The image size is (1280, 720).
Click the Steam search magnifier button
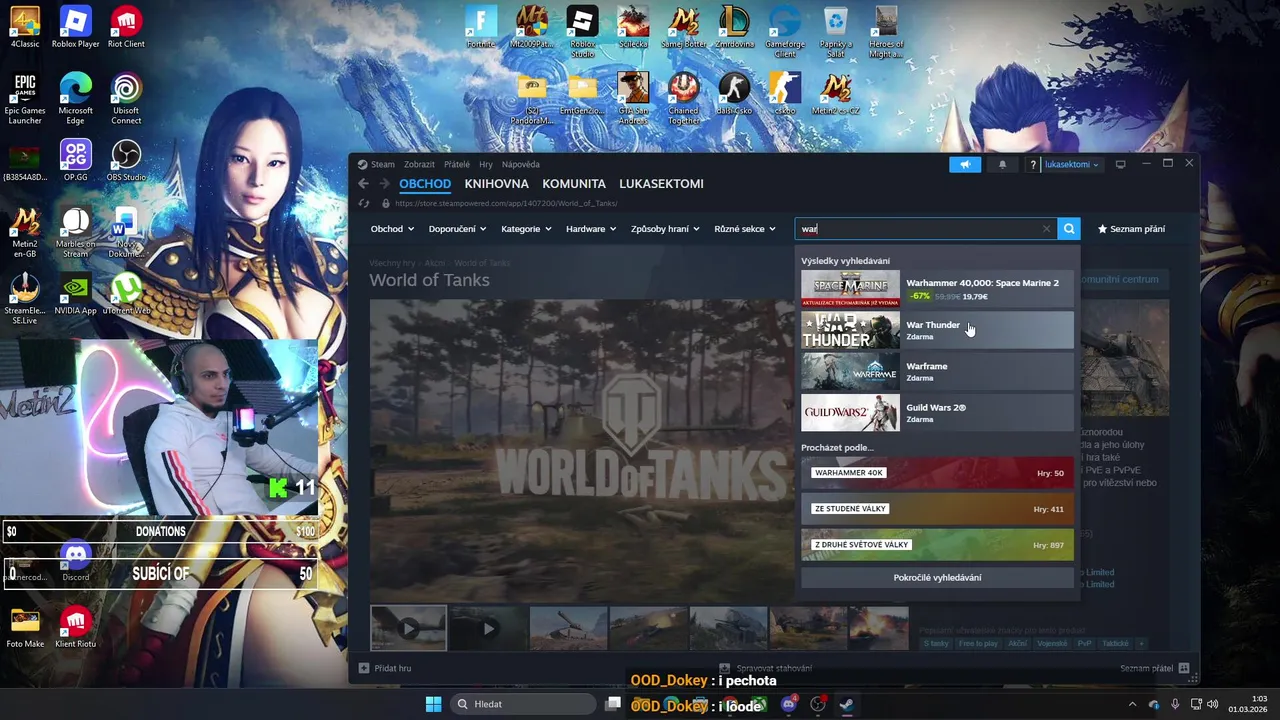click(1069, 229)
